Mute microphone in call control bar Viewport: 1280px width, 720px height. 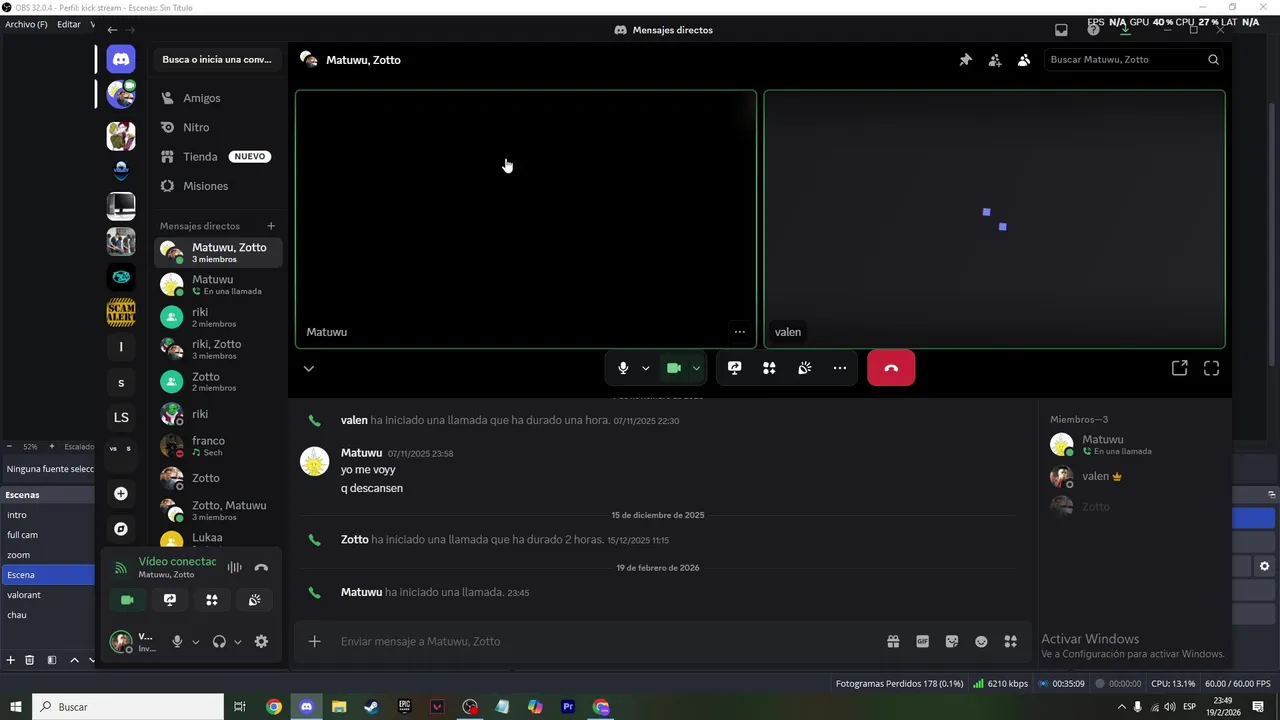coord(623,368)
